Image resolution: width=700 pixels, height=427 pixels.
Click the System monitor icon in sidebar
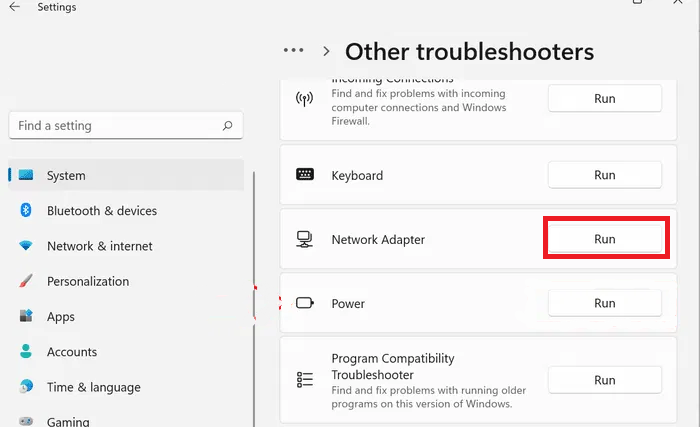pyautogui.click(x=26, y=175)
